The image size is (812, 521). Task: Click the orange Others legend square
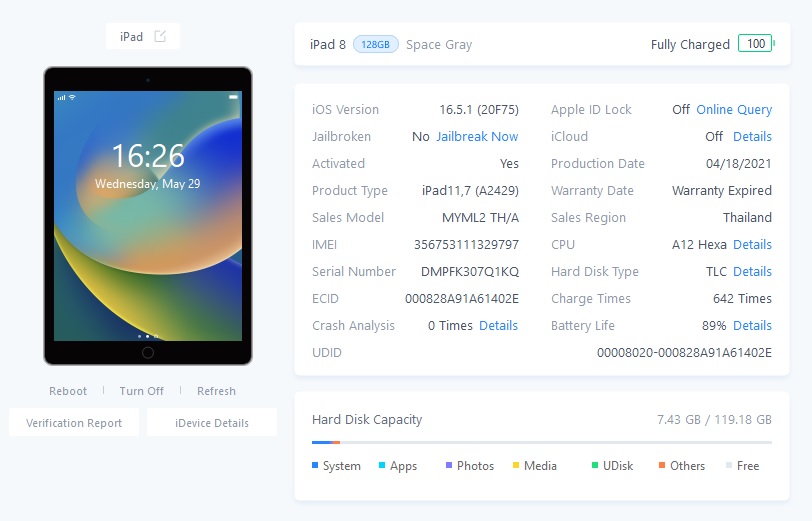point(662,465)
